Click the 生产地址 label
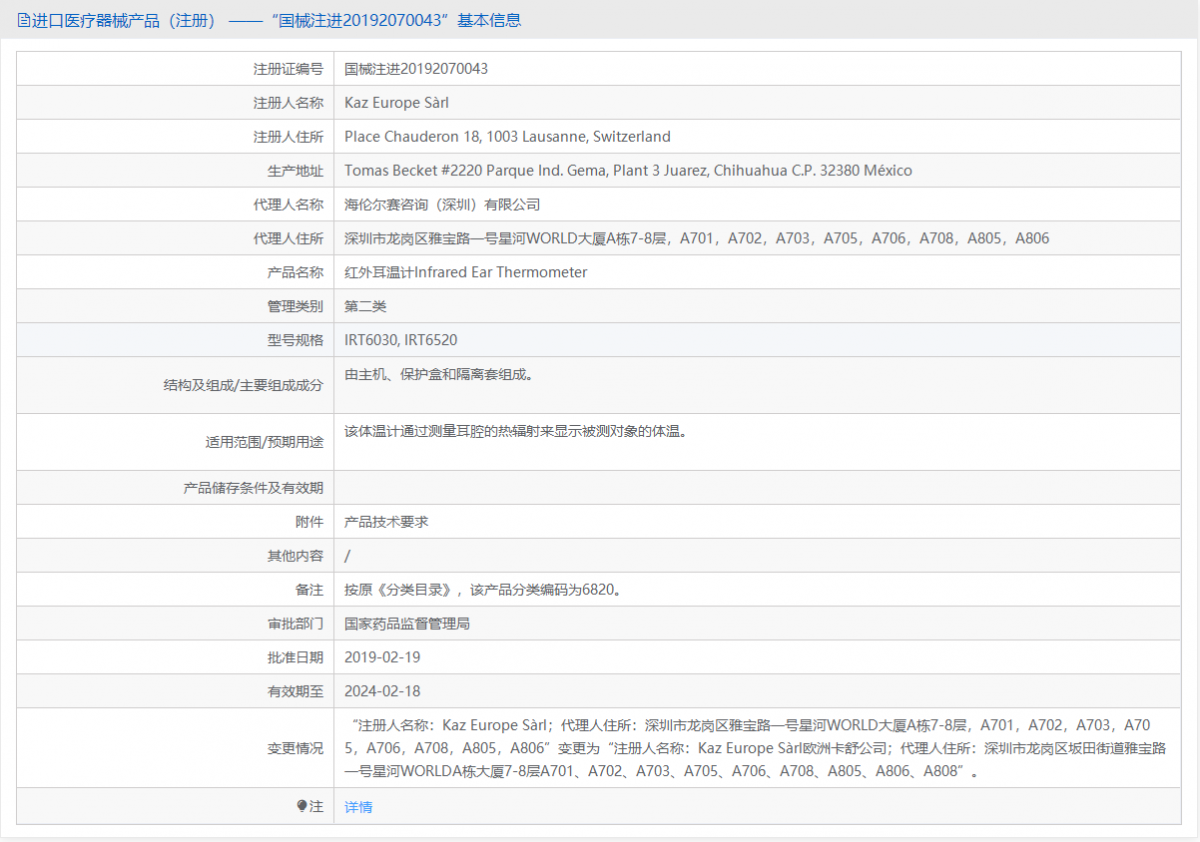The height and width of the screenshot is (842, 1200). click(295, 171)
